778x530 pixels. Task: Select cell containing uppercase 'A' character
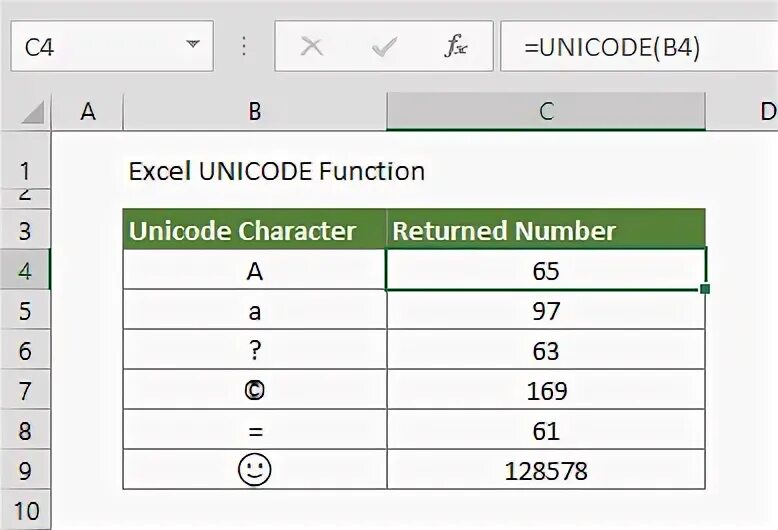pos(255,269)
